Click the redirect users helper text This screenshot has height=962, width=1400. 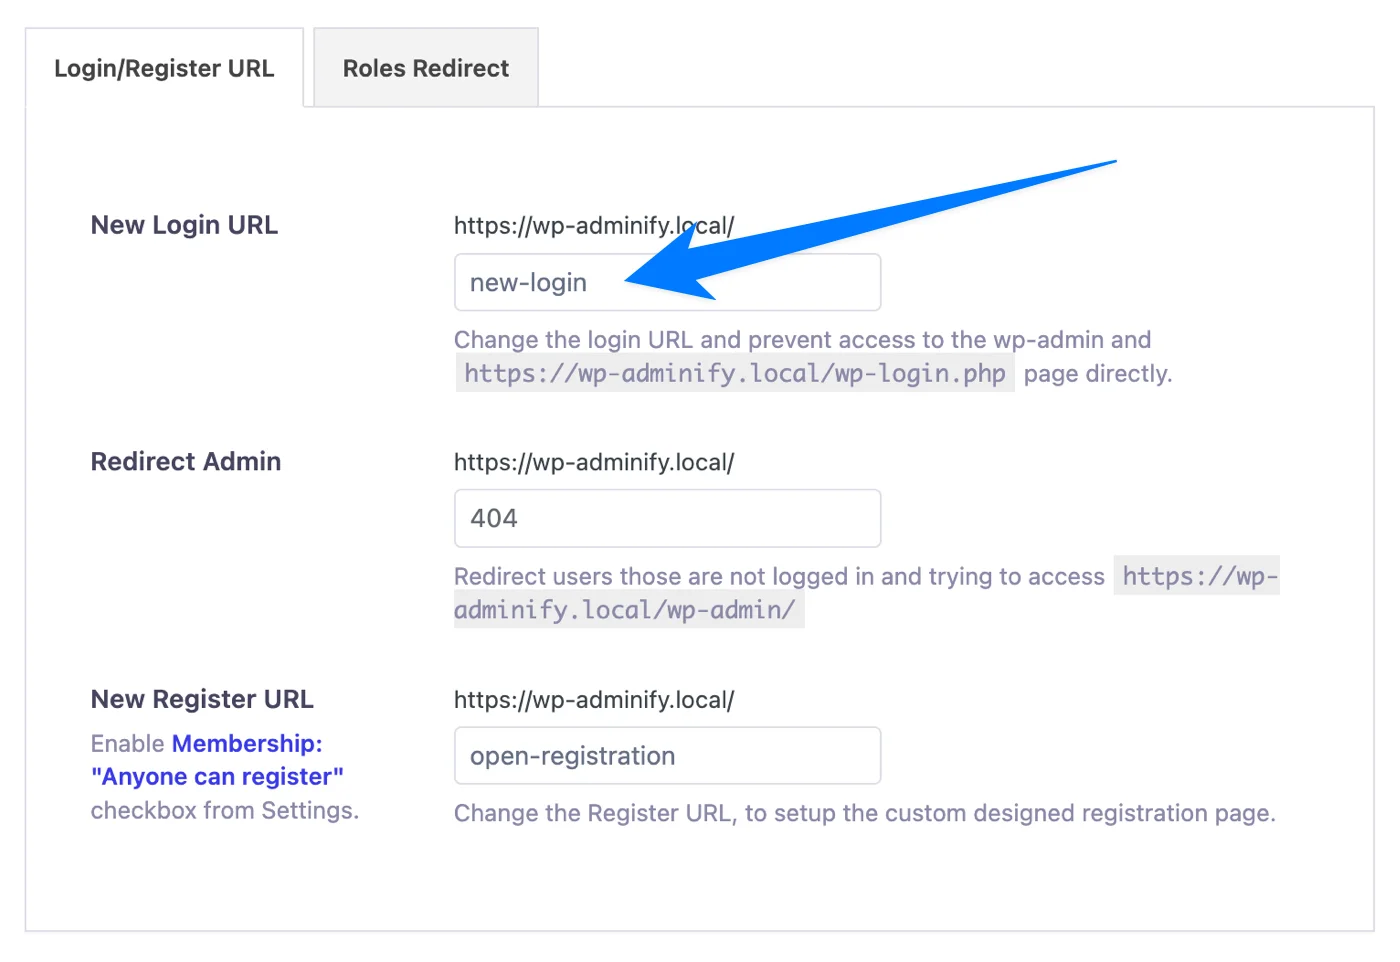[778, 576]
